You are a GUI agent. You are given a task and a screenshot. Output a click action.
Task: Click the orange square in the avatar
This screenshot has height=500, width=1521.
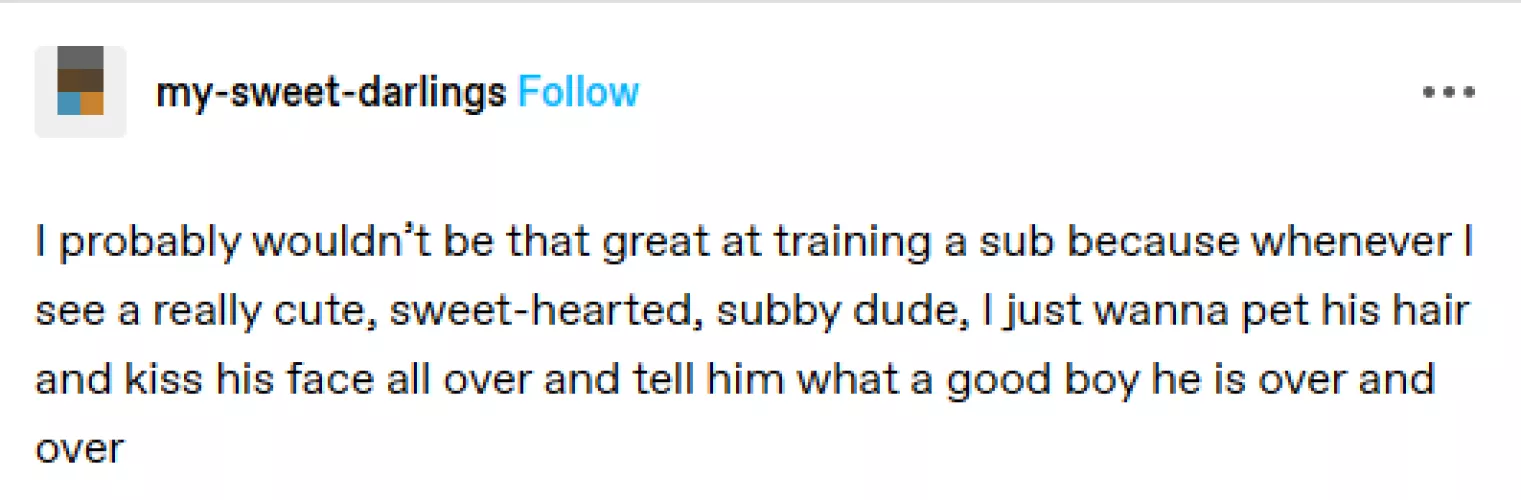92,104
